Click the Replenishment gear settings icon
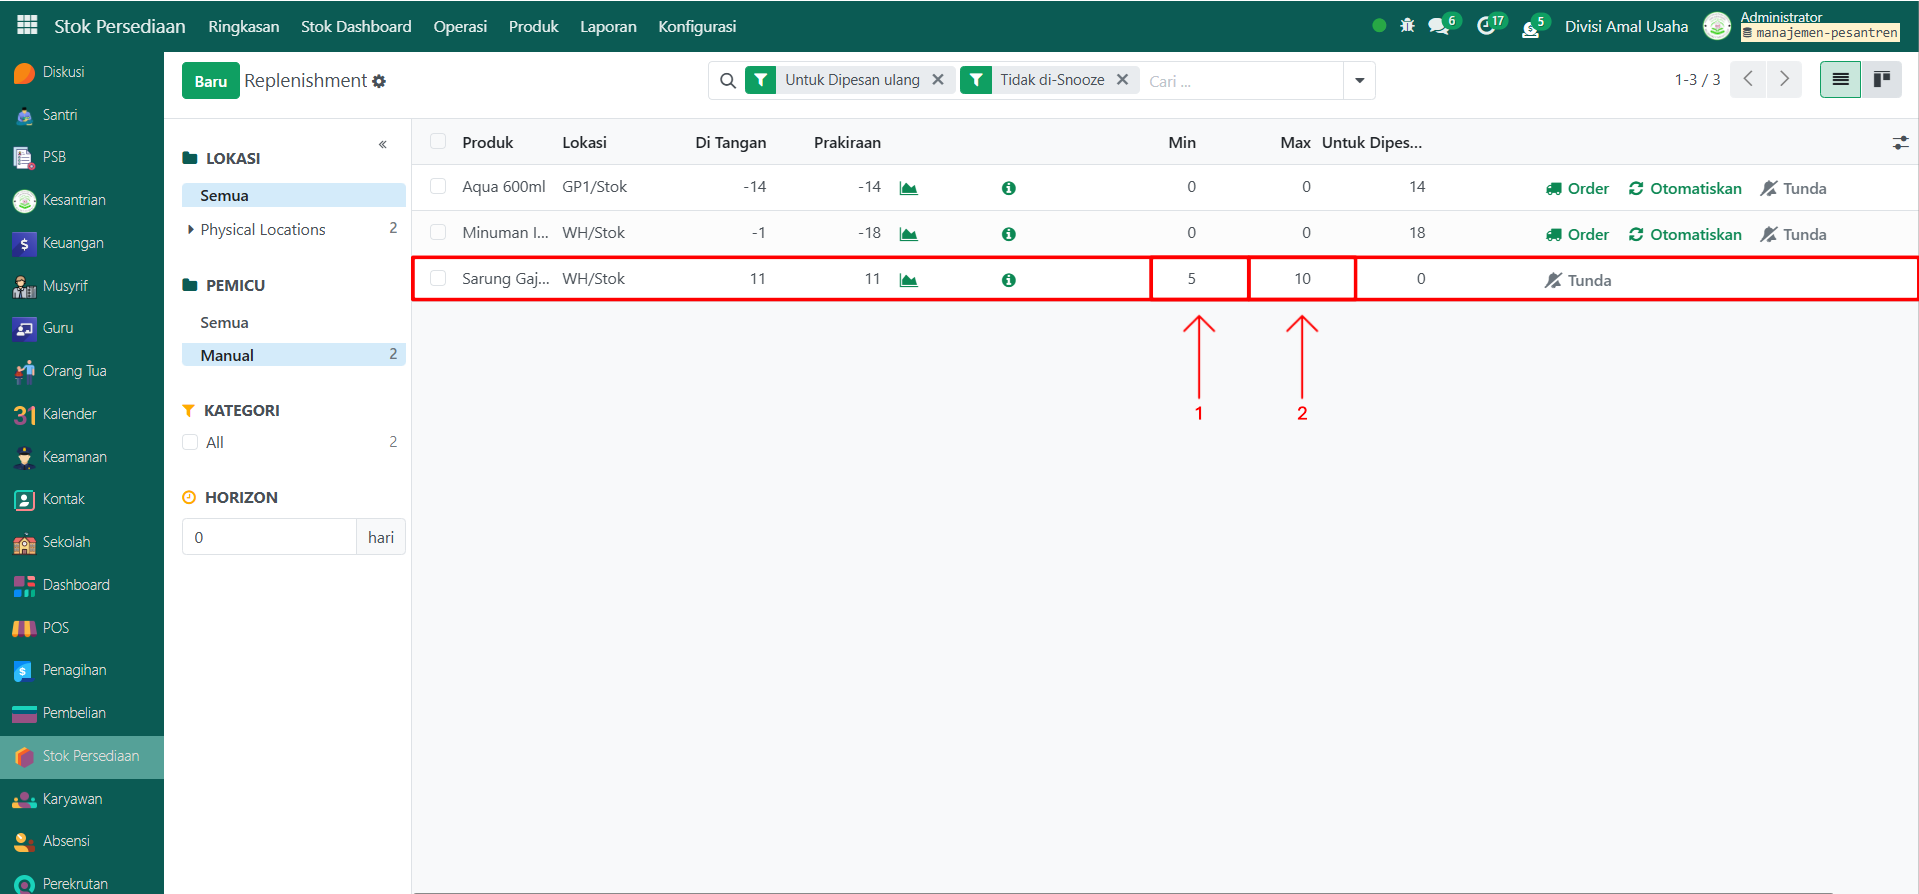 tap(379, 82)
